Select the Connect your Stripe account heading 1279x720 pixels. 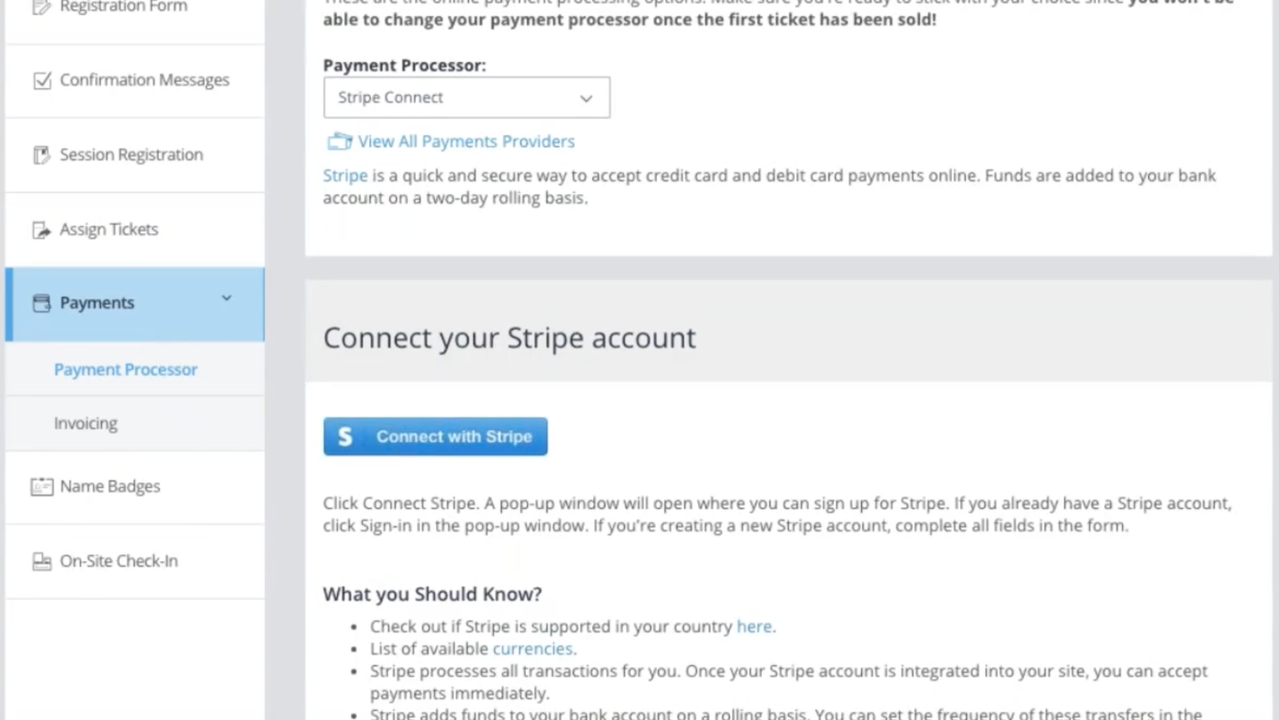point(509,337)
